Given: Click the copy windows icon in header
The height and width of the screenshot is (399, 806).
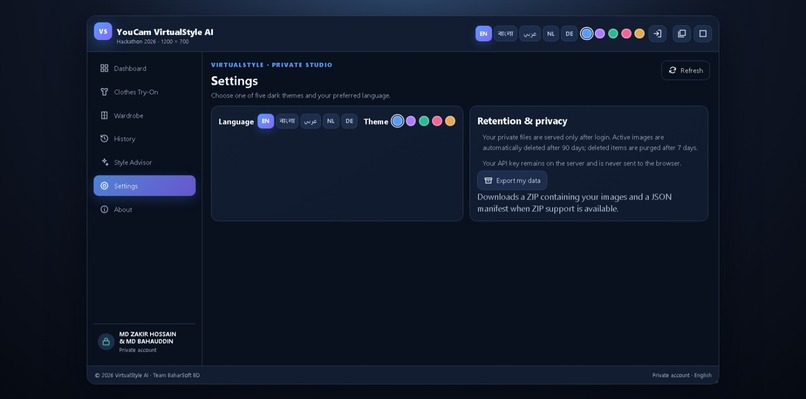Looking at the screenshot, I should click(x=682, y=33).
